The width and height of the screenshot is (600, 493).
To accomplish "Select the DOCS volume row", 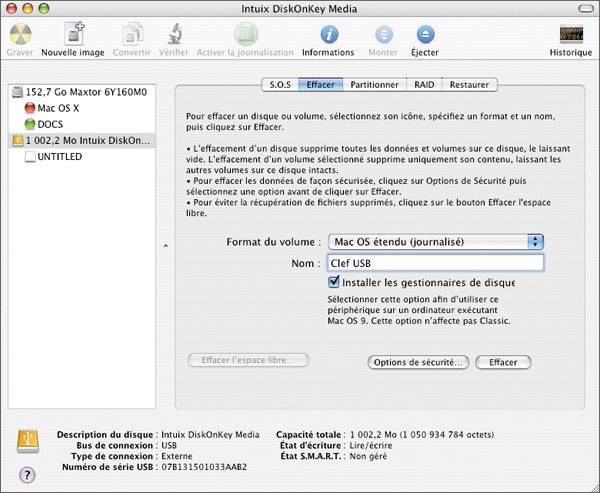I will pos(82,124).
